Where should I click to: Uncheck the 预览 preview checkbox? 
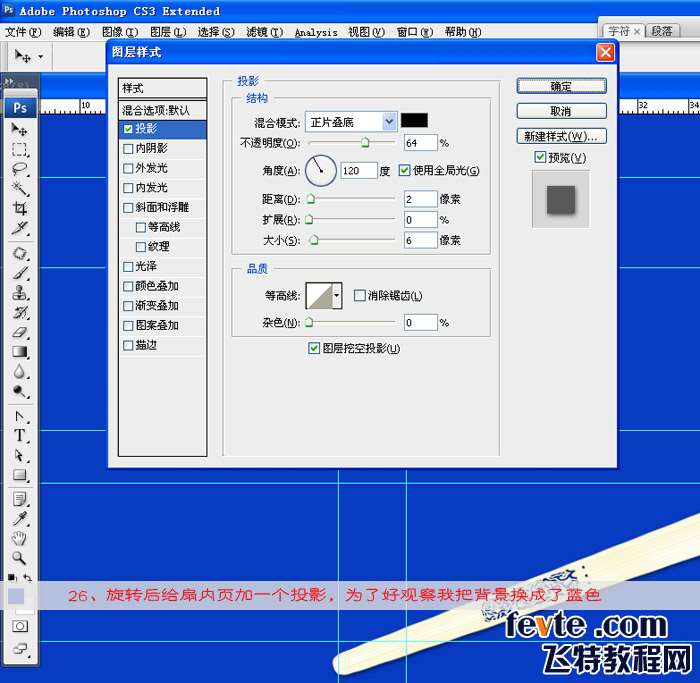(x=540, y=158)
